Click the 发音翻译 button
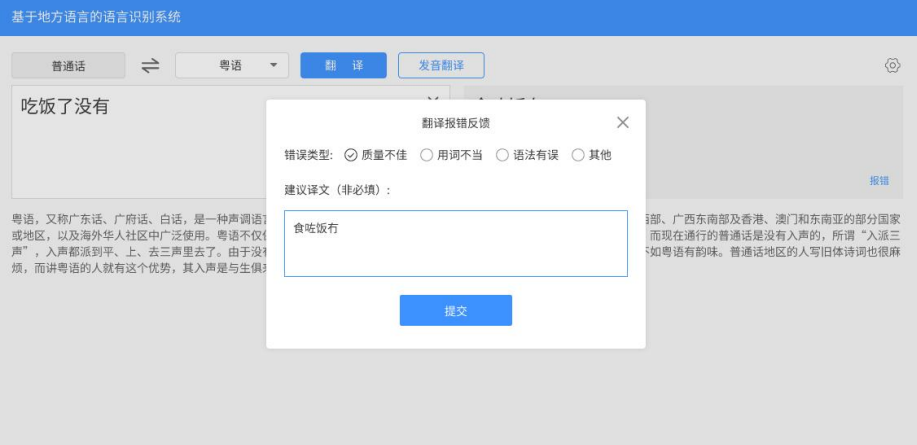The height and width of the screenshot is (445, 917). [442, 65]
